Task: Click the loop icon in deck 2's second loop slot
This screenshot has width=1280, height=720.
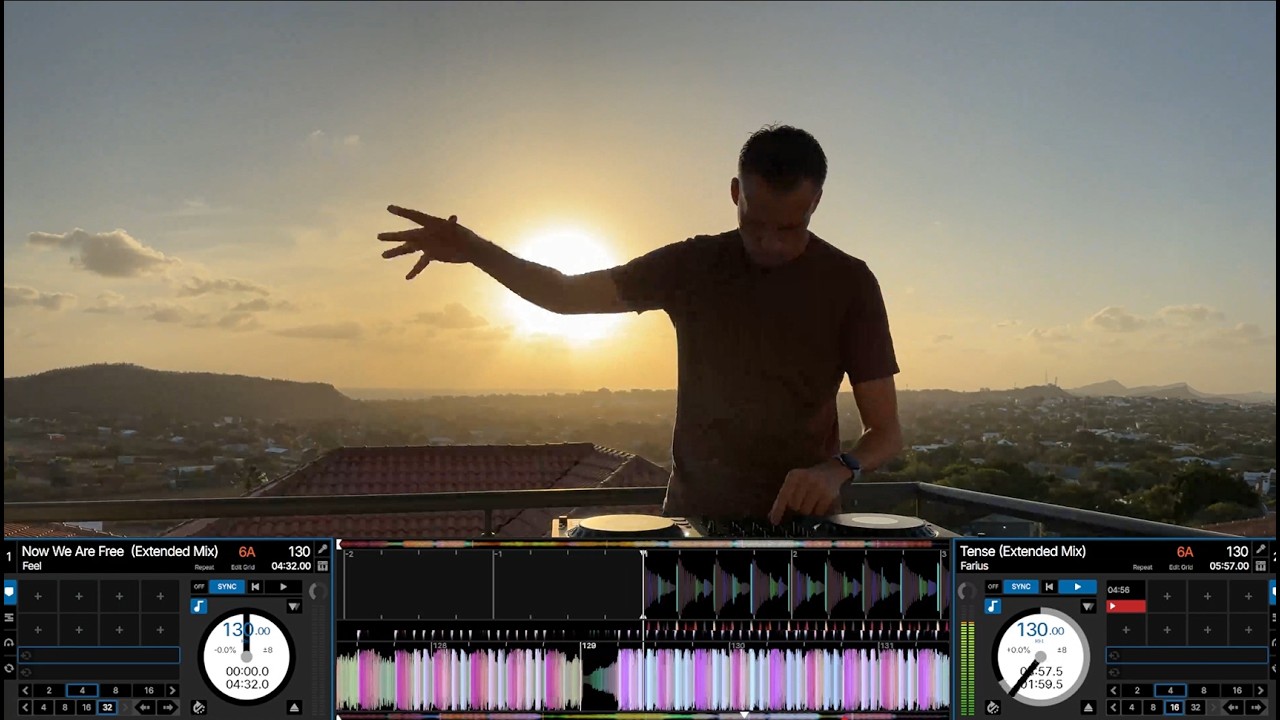Action: click(1114, 672)
